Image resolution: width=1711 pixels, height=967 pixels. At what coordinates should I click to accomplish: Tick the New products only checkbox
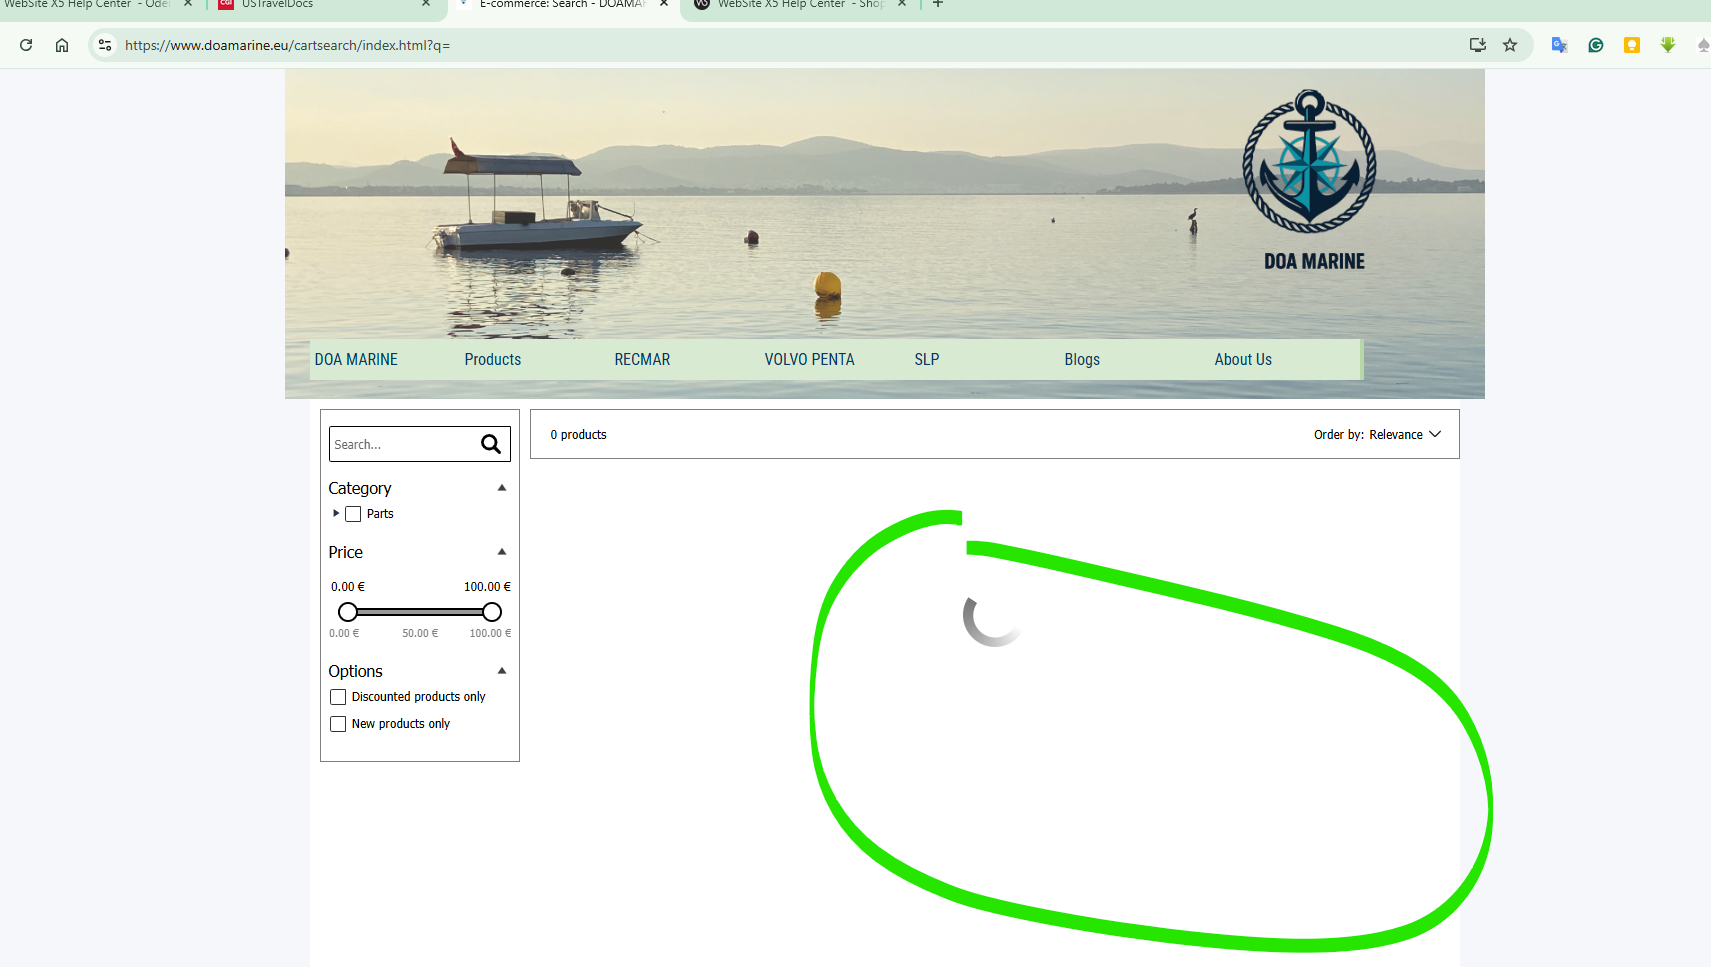click(338, 724)
